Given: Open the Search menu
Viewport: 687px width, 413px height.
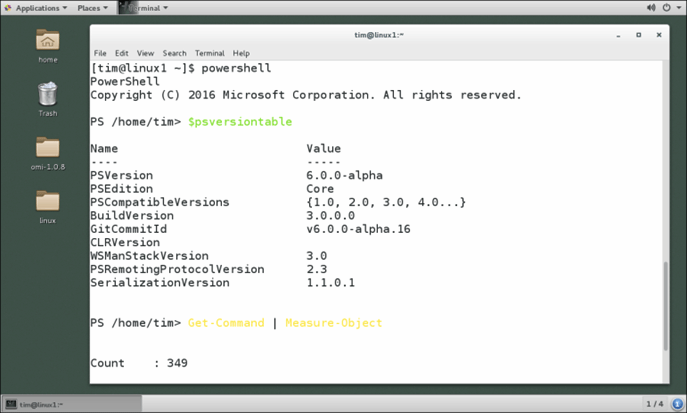Looking at the screenshot, I should [174, 53].
